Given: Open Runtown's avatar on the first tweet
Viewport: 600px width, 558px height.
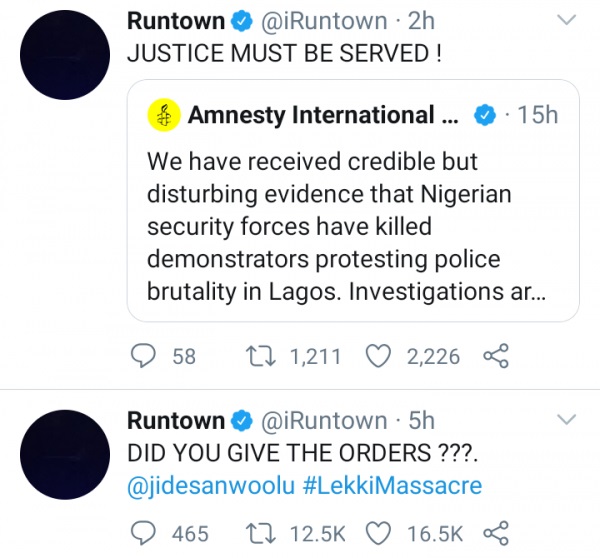Looking at the screenshot, I should 63,50.
